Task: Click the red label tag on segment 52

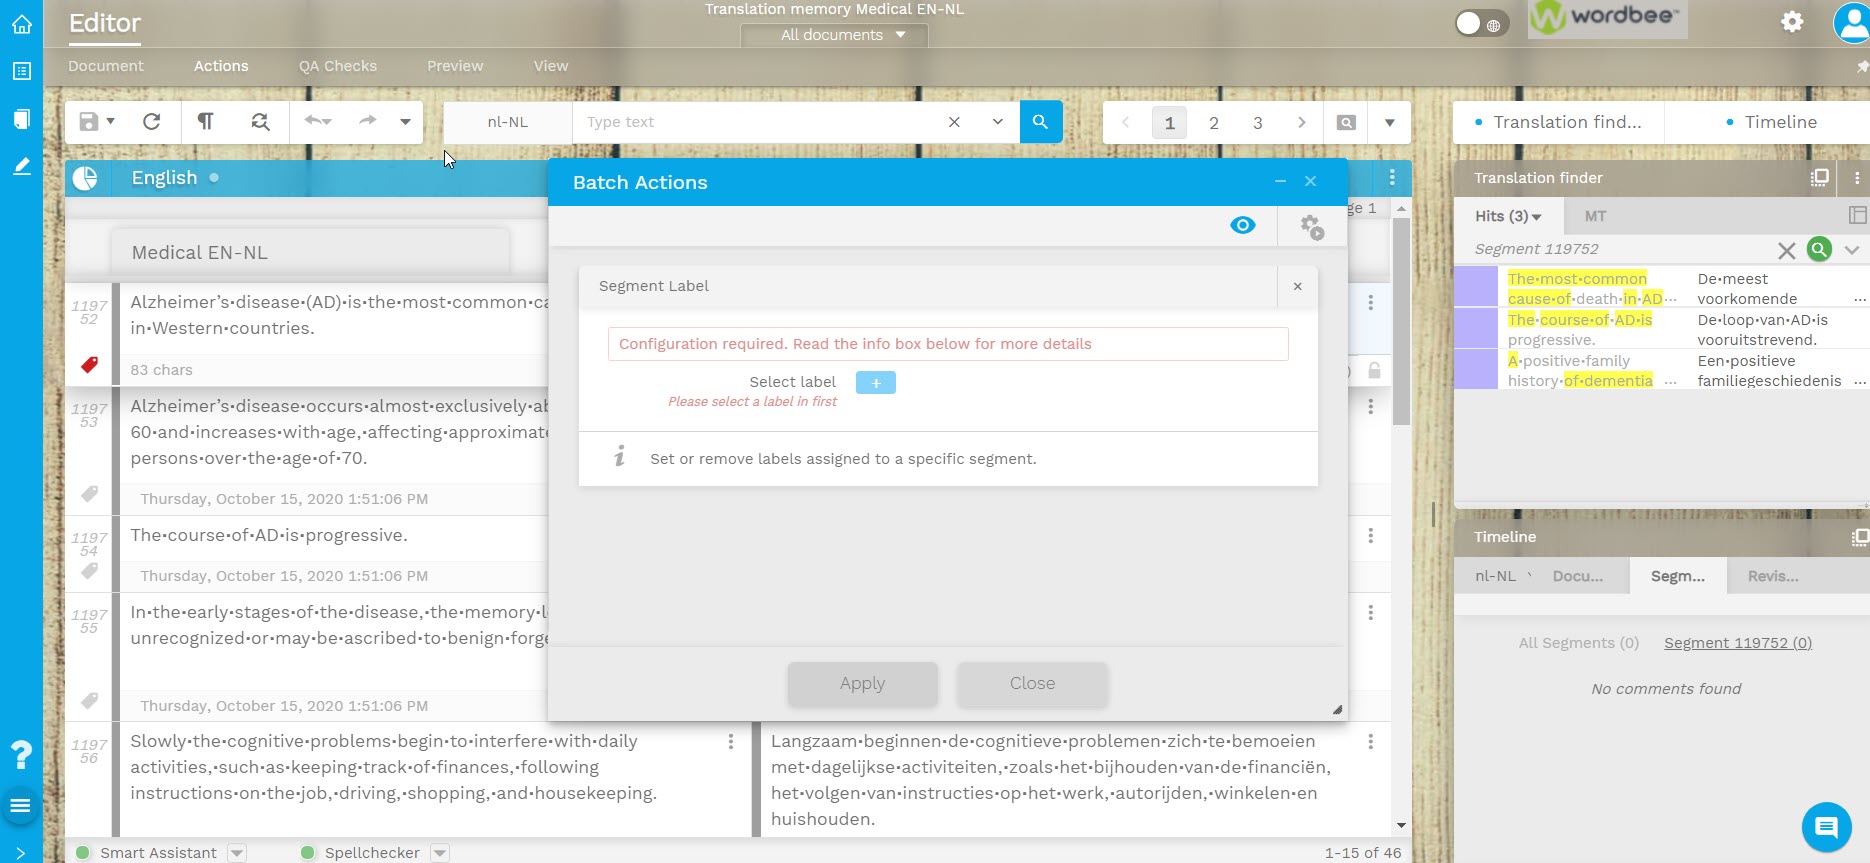Action: pos(89,365)
